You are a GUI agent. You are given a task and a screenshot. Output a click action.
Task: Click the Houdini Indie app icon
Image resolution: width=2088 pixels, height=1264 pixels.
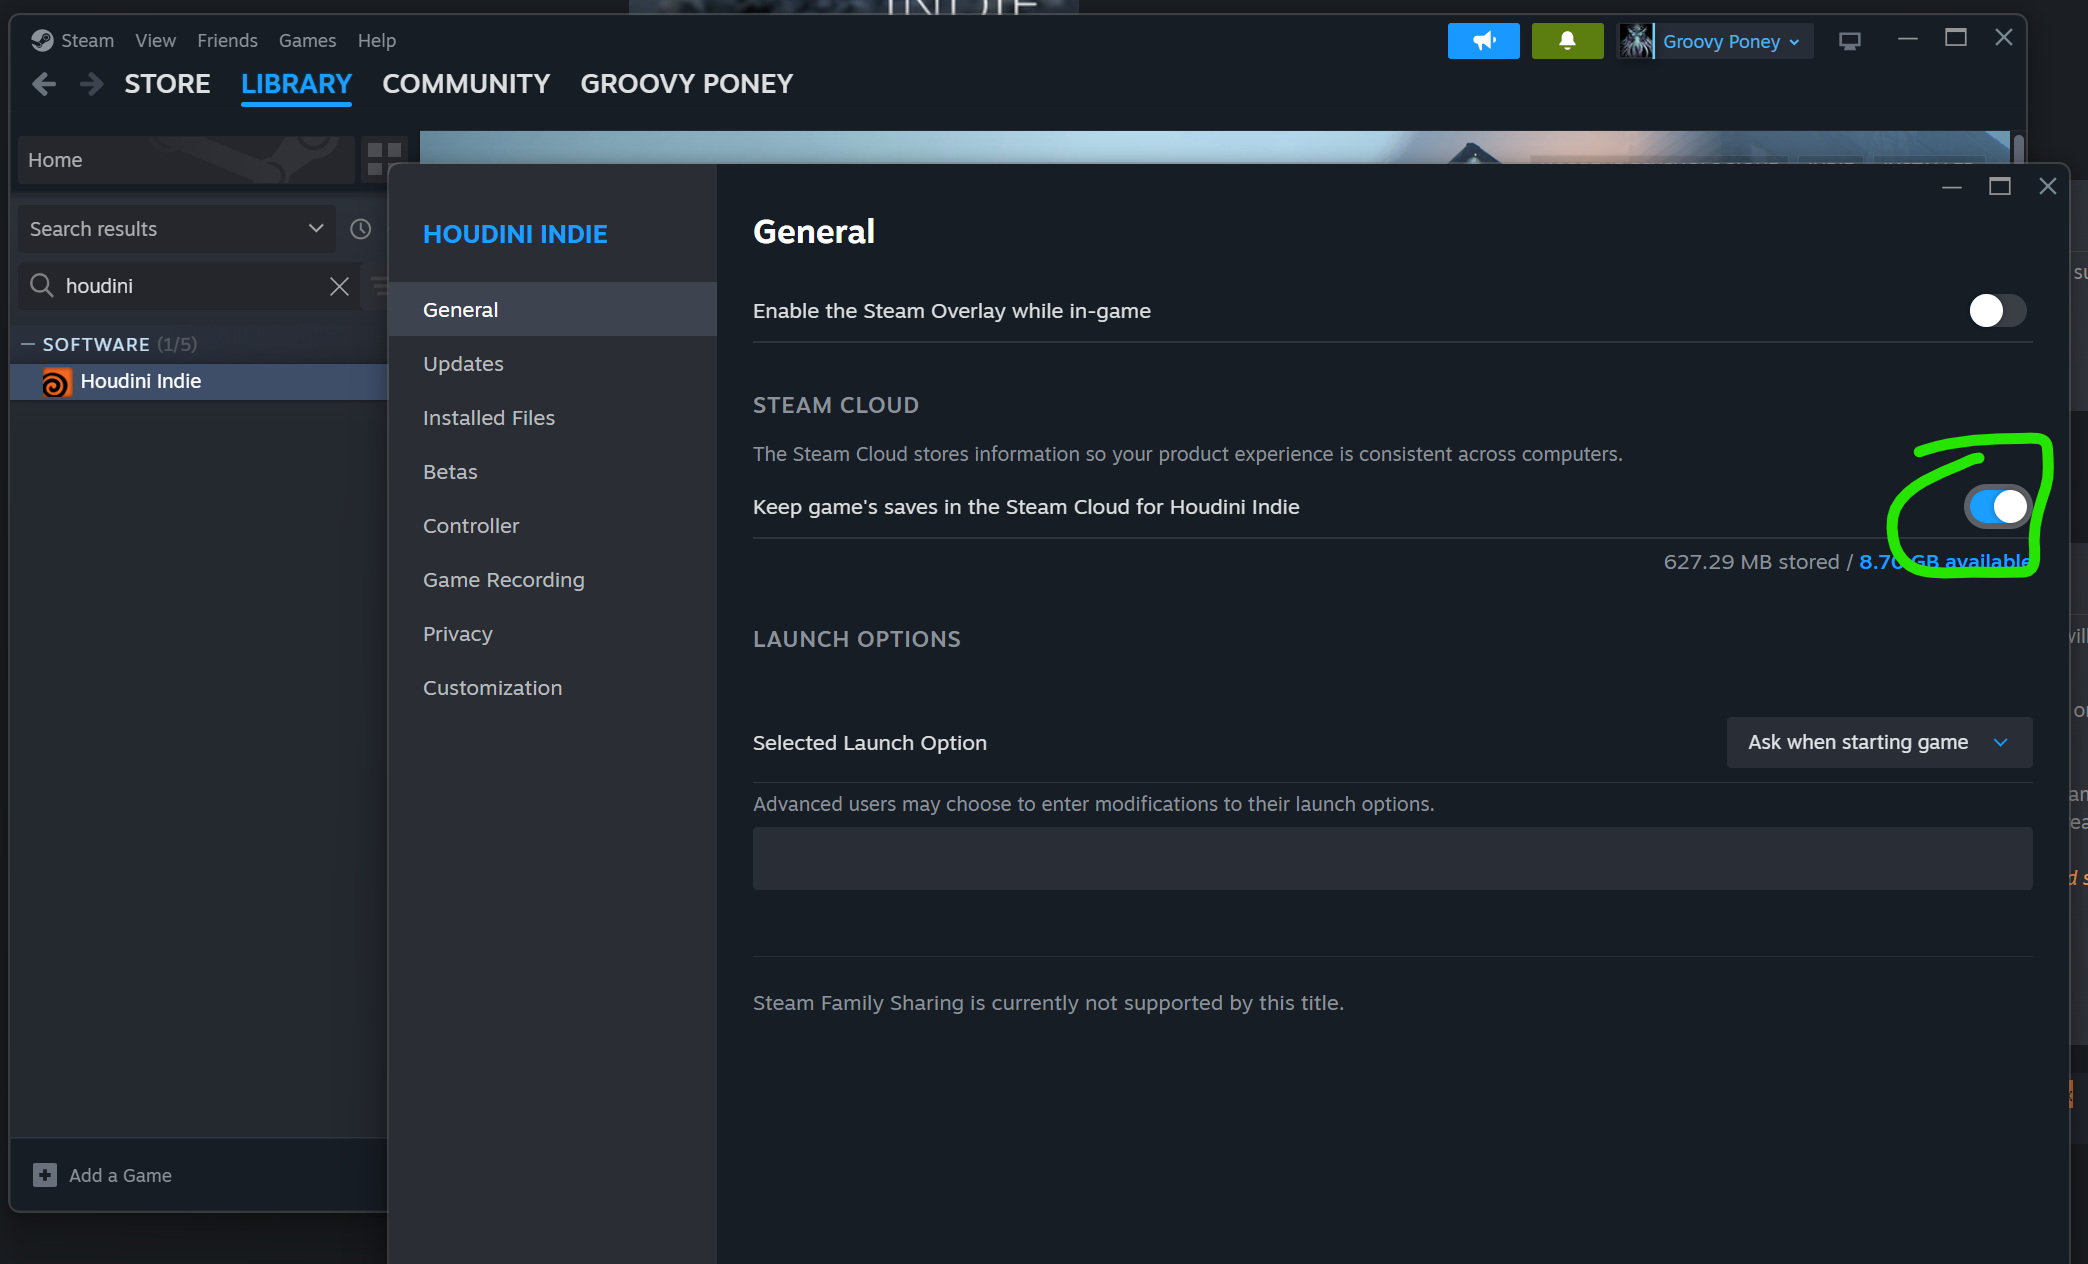[56, 382]
